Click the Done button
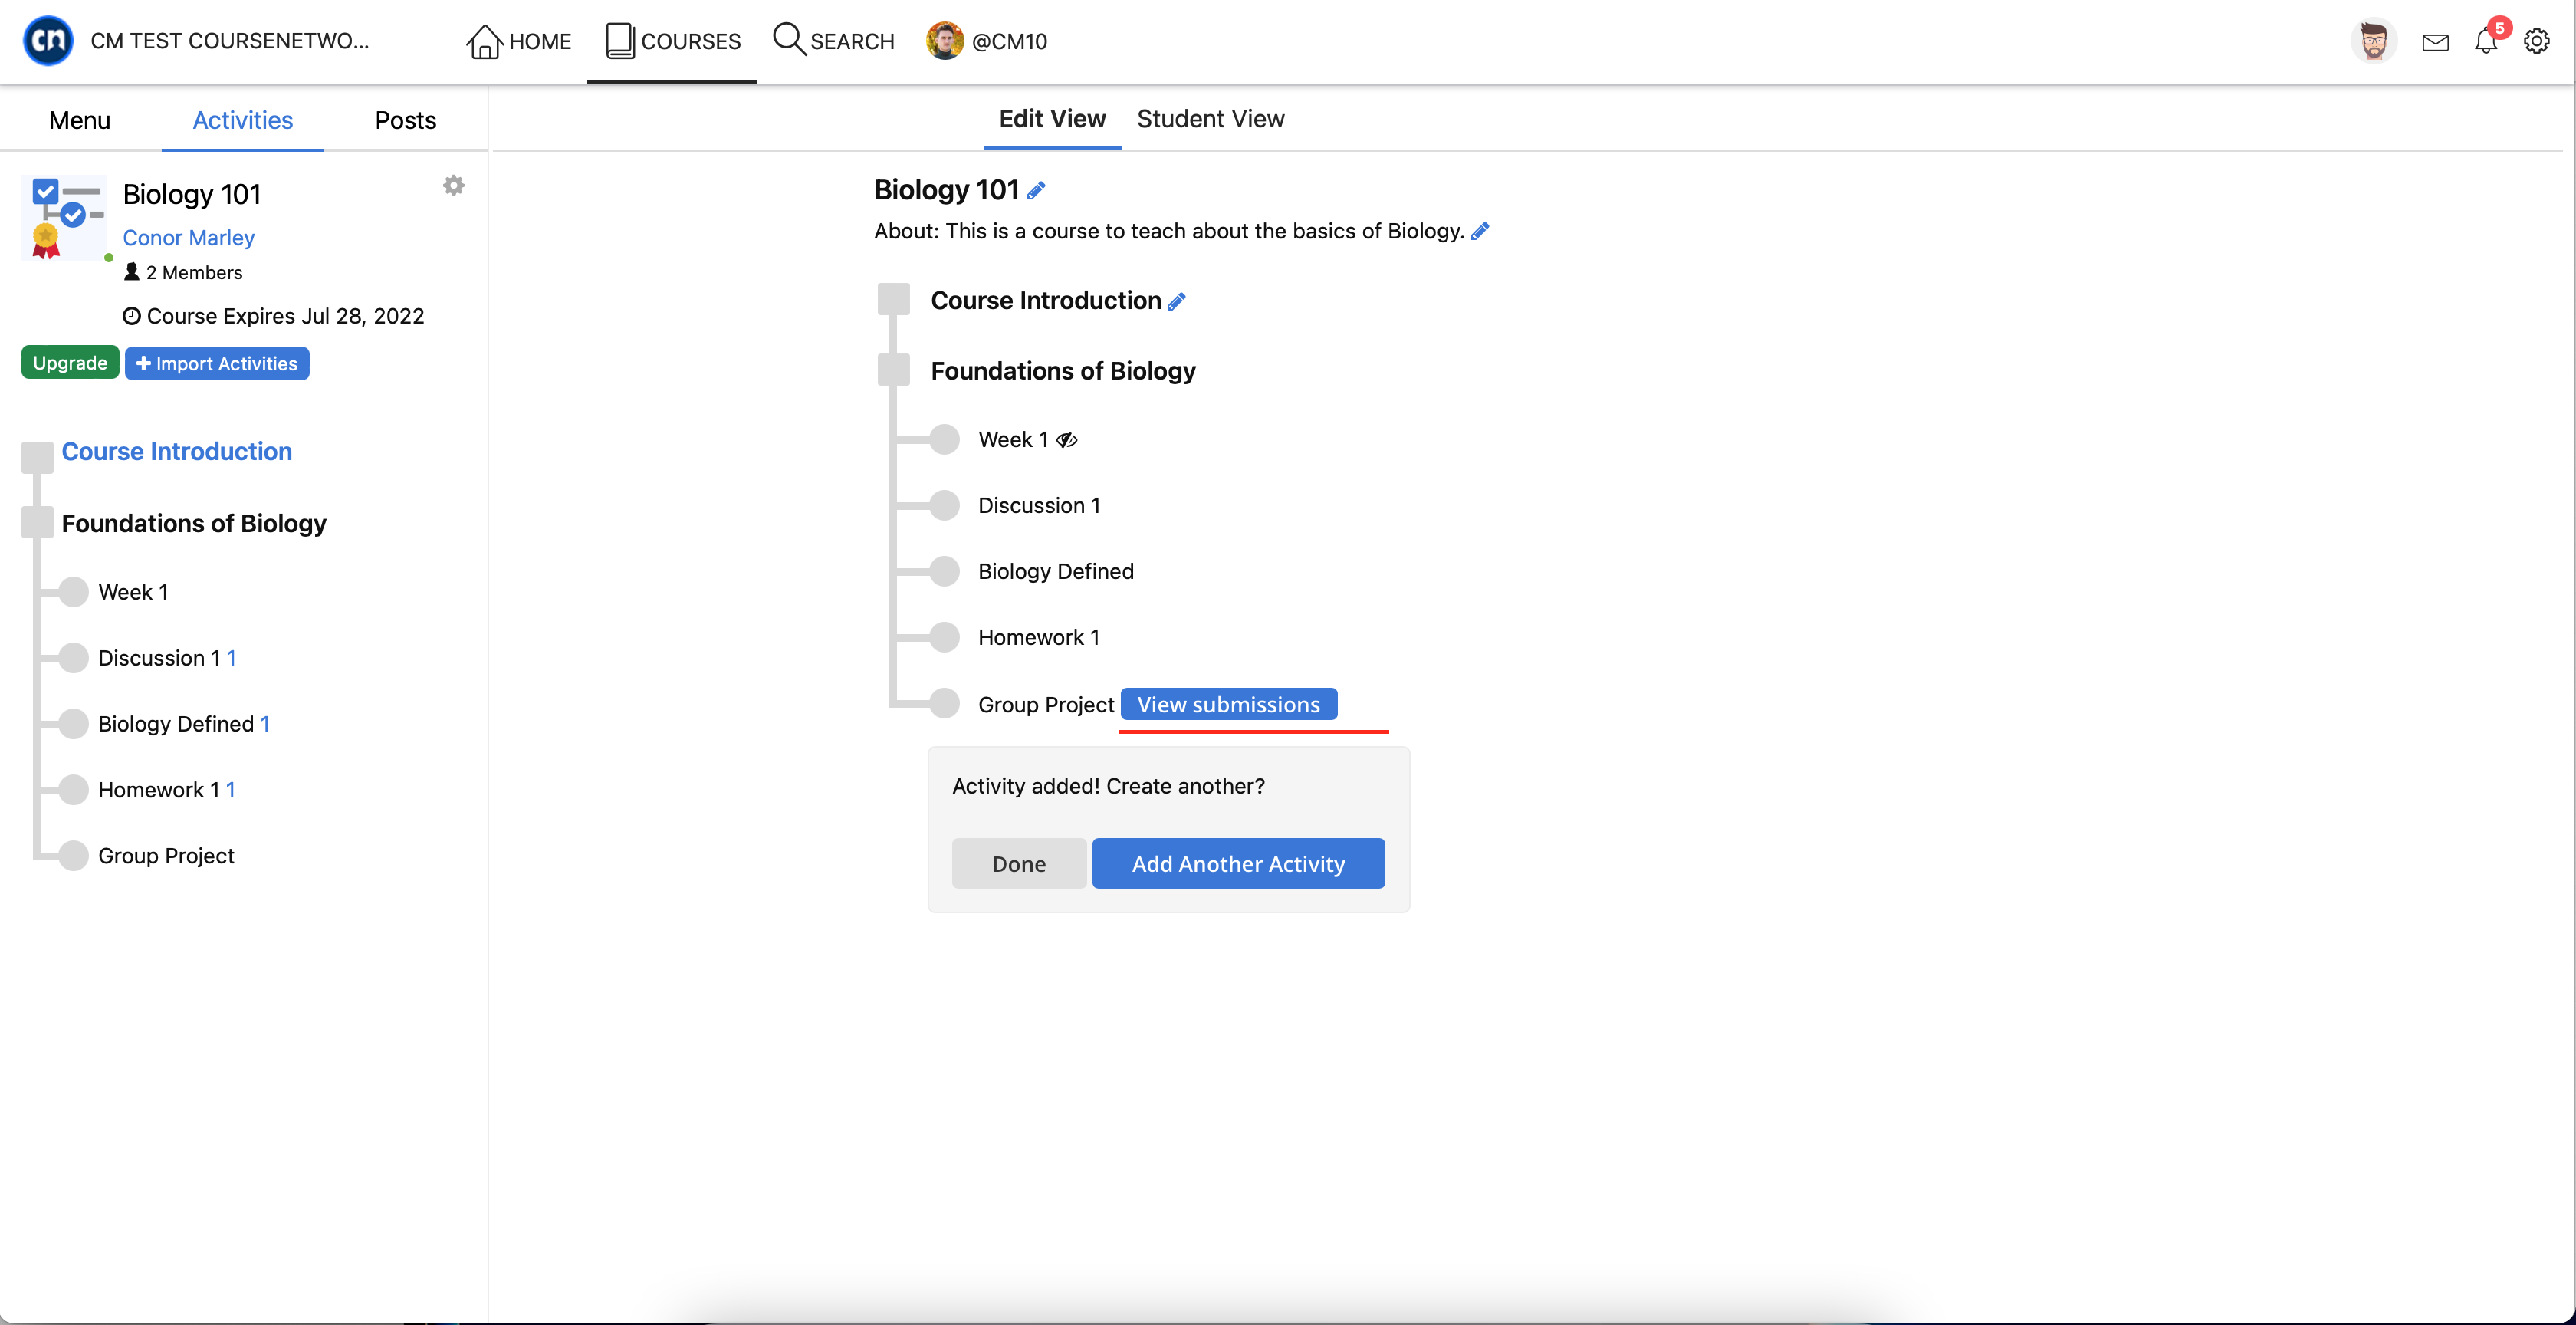 (x=1019, y=863)
